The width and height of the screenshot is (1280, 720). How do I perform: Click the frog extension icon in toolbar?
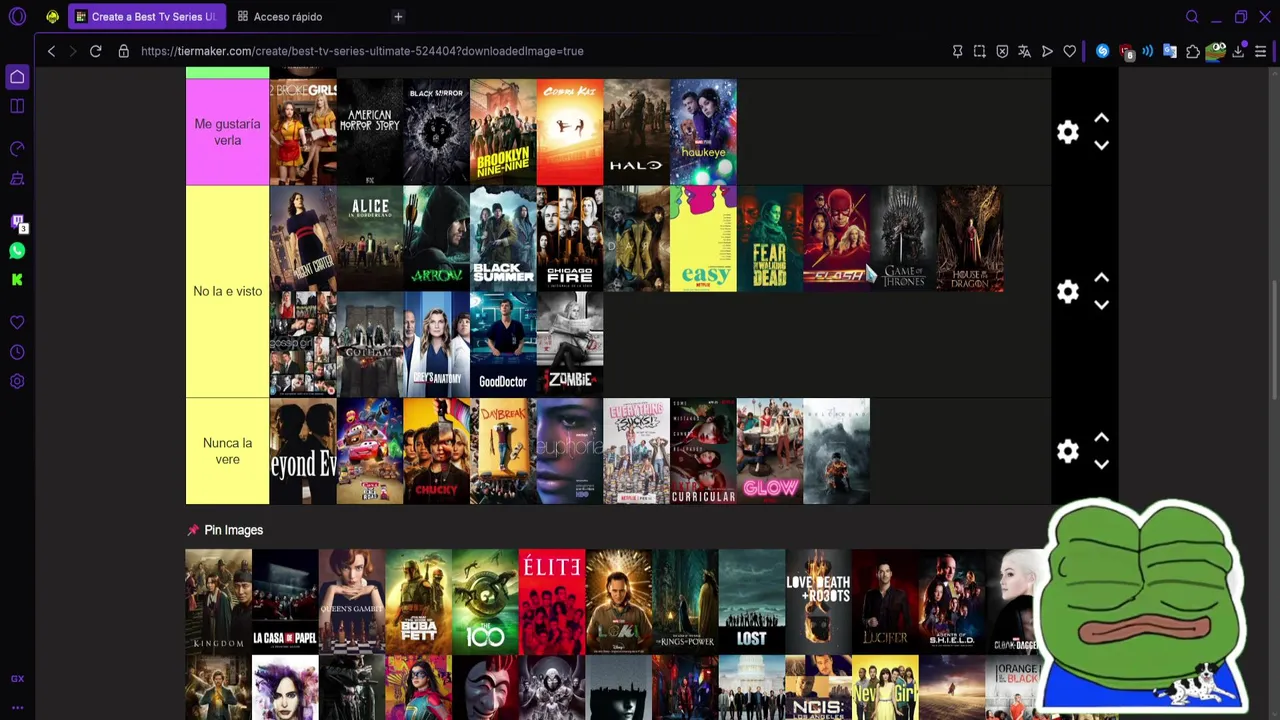click(x=1216, y=51)
